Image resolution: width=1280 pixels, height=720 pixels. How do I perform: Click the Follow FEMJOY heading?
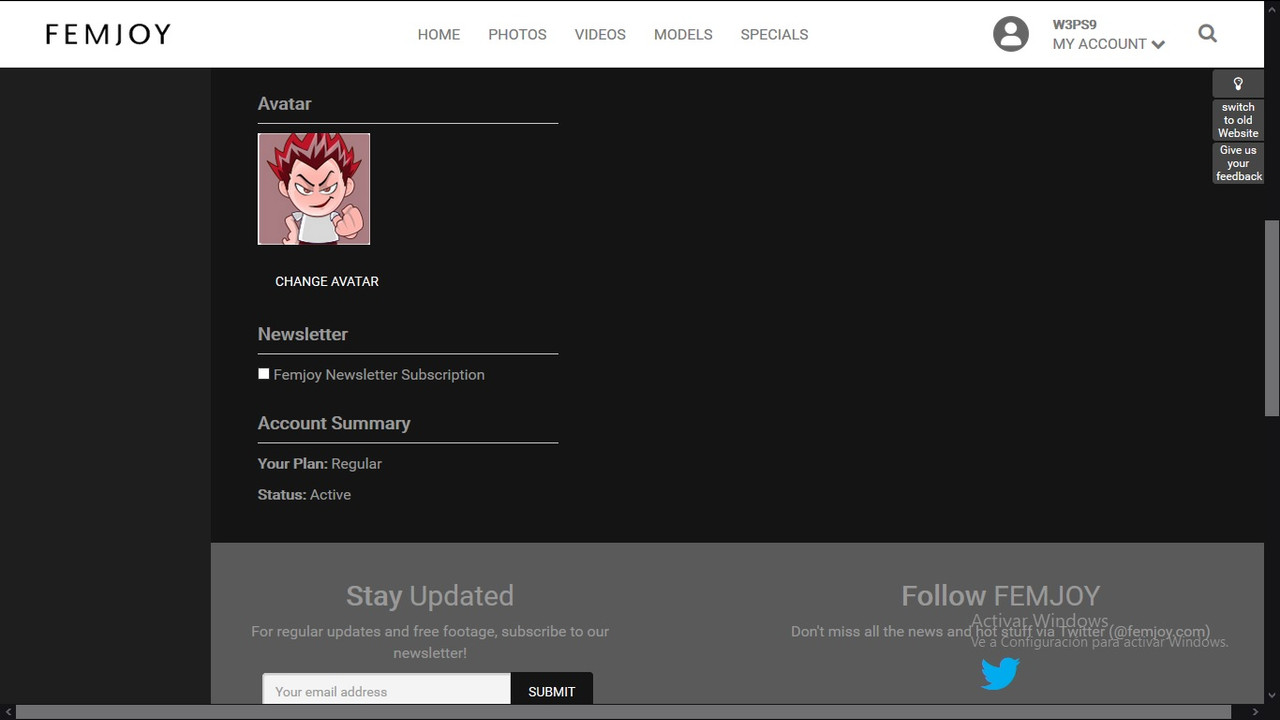pos(1000,596)
